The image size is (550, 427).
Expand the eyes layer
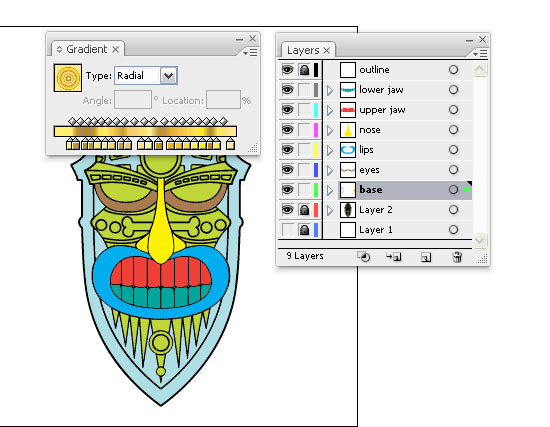(x=330, y=170)
